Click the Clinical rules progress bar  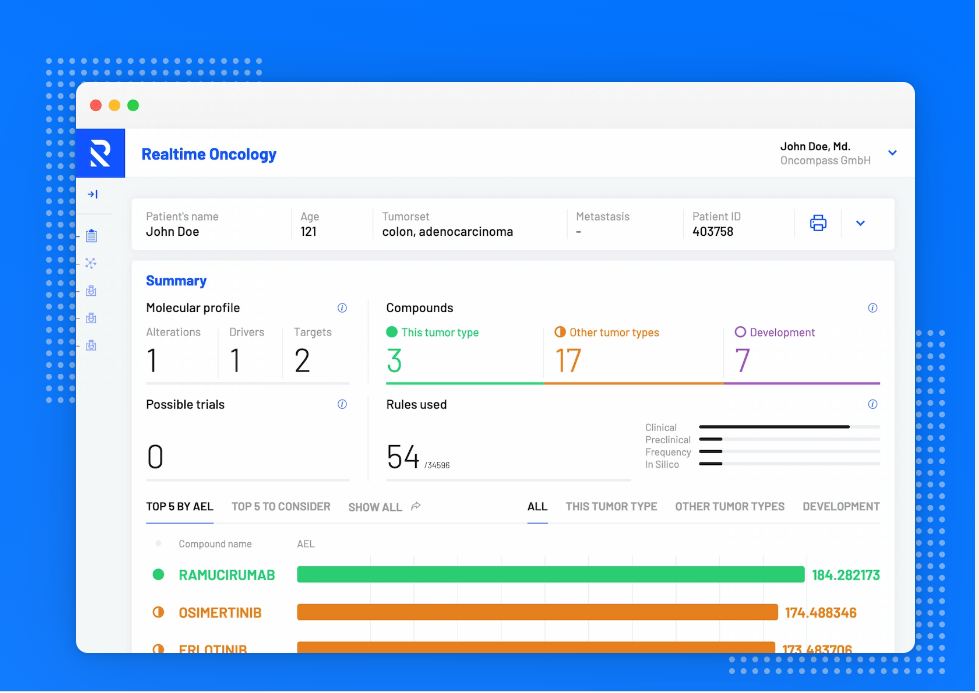789,427
